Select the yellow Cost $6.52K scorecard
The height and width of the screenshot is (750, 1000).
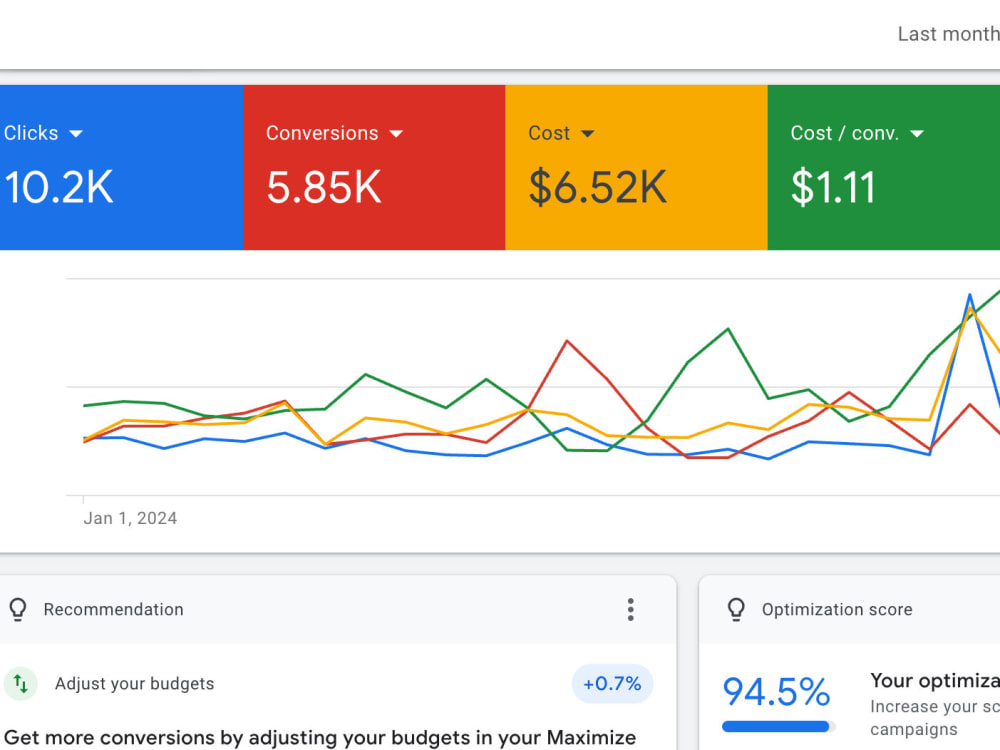pyautogui.click(x=636, y=167)
